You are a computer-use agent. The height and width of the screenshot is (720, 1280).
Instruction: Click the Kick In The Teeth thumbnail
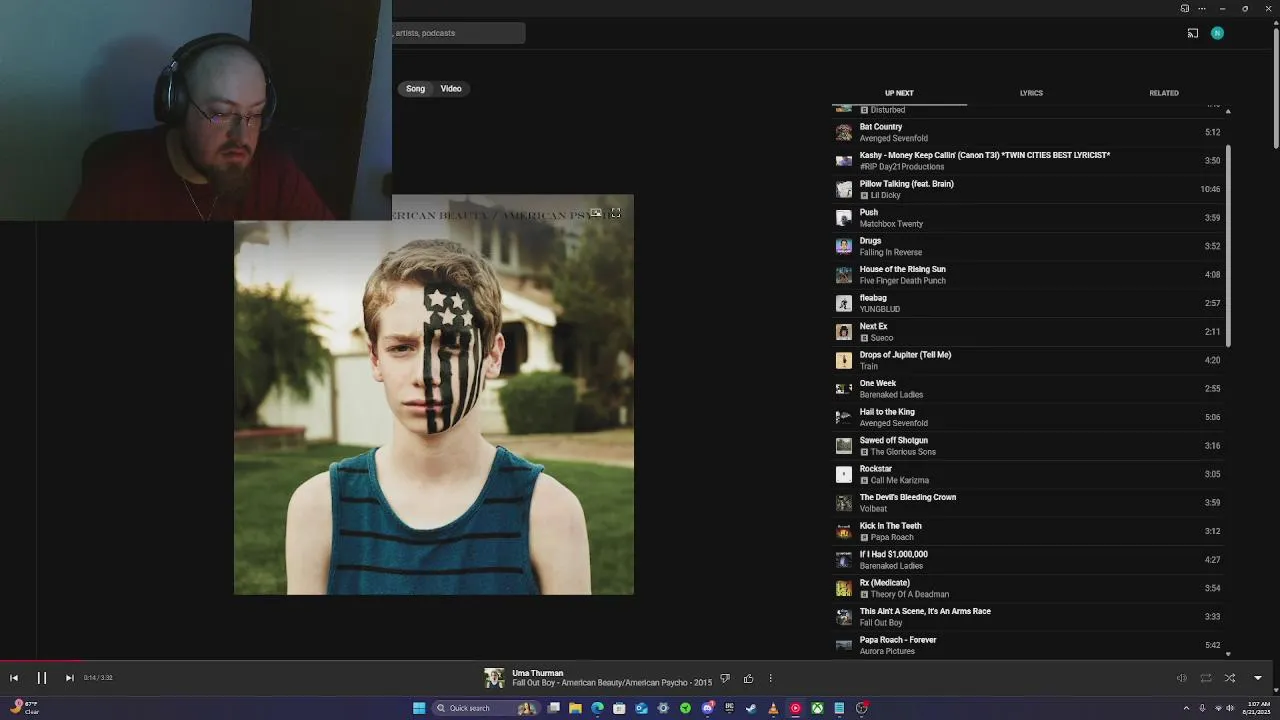pos(844,531)
